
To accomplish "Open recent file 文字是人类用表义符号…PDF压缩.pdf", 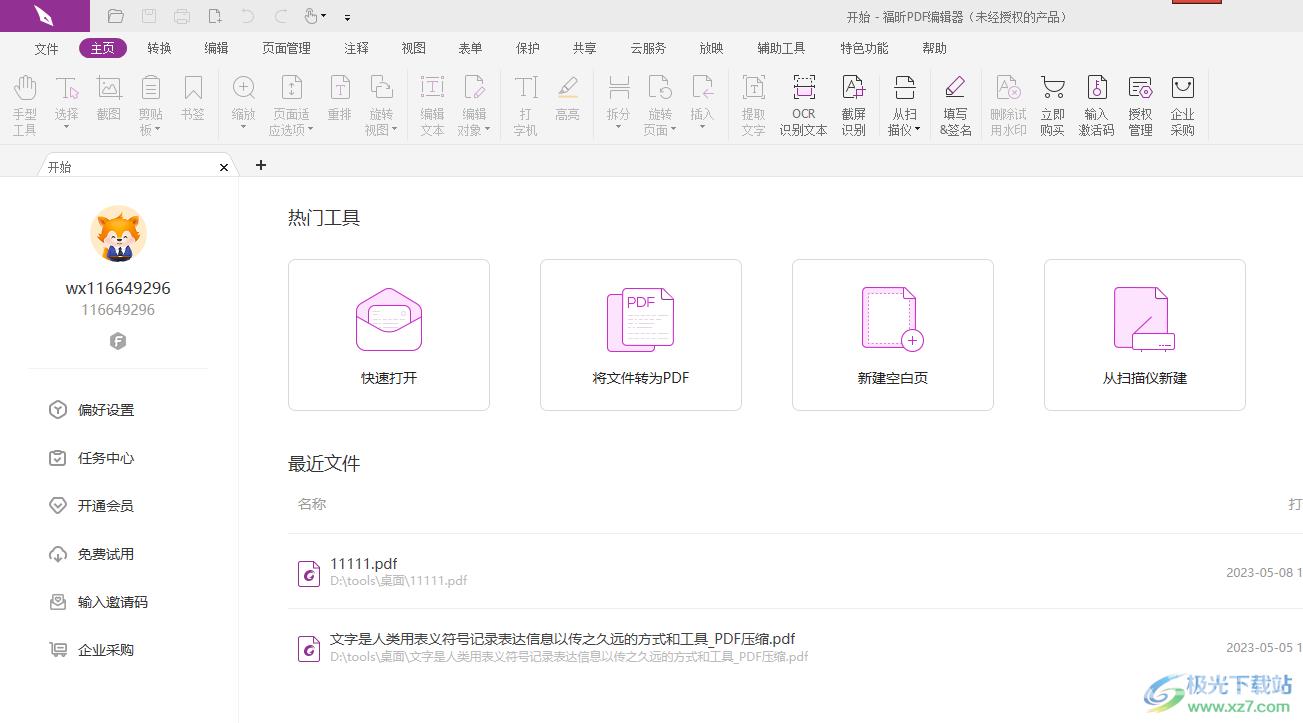I will pyautogui.click(x=795, y=647).
